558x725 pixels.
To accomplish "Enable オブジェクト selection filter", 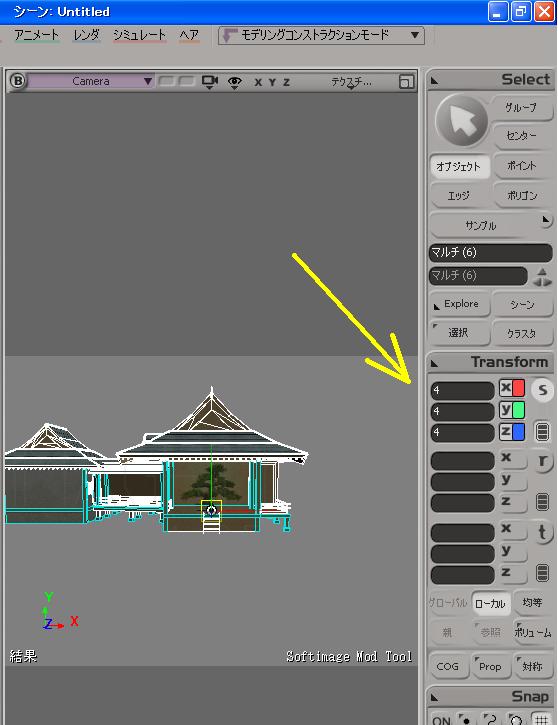I will click(459, 166).
